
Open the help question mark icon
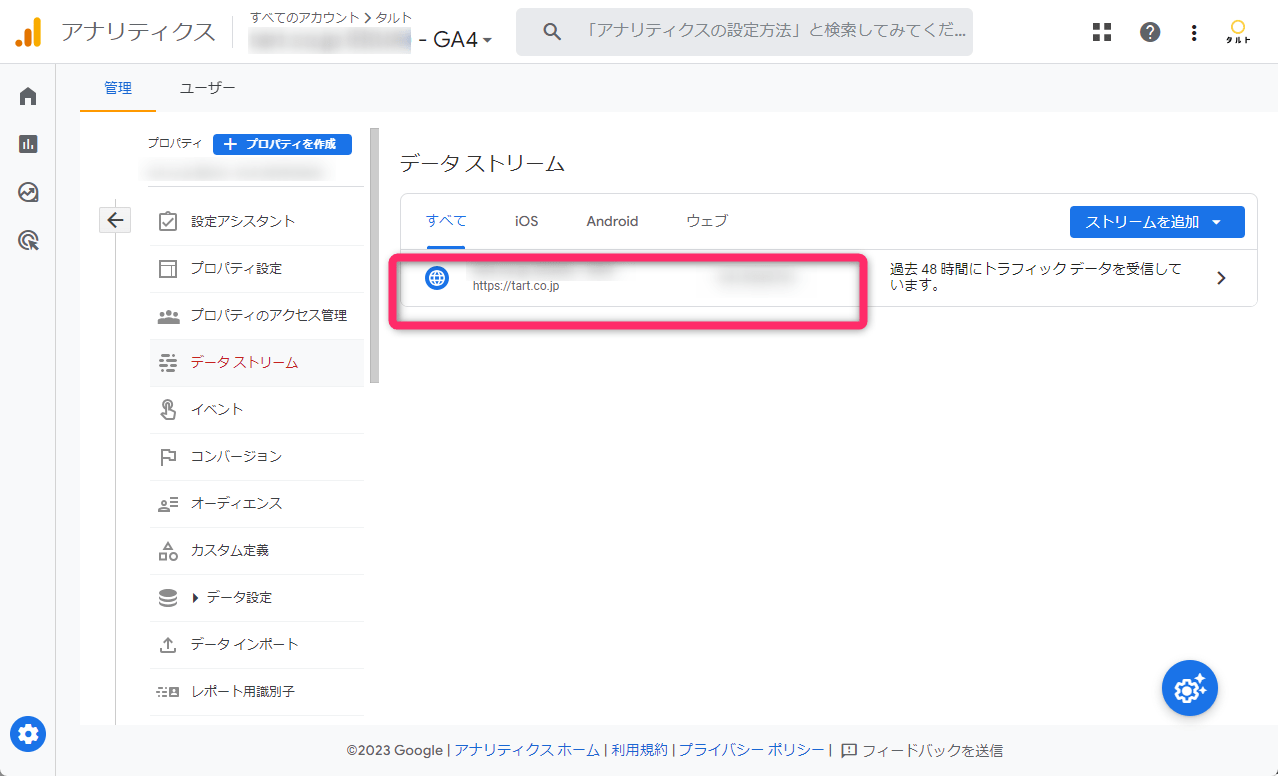[x=1149, y=32]
